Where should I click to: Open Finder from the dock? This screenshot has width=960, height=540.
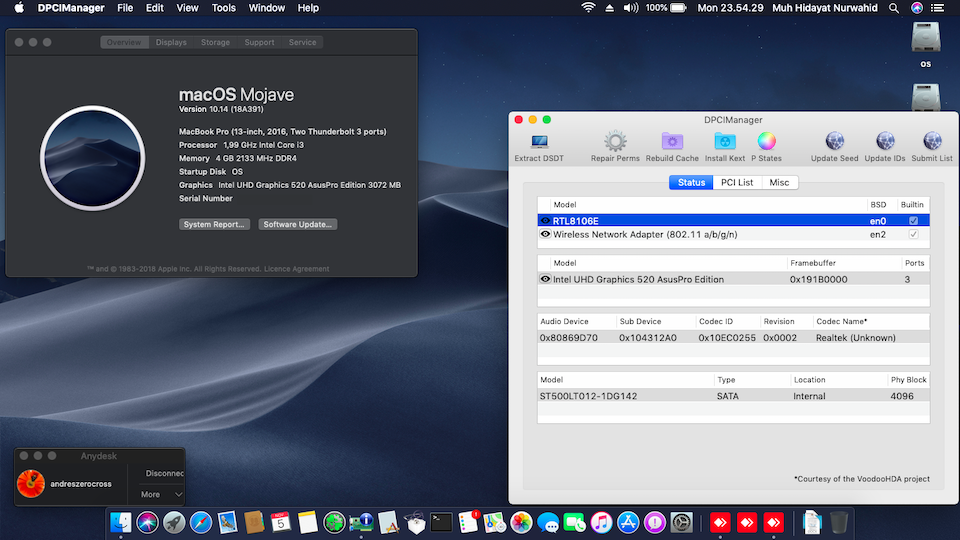click(121, 523)
